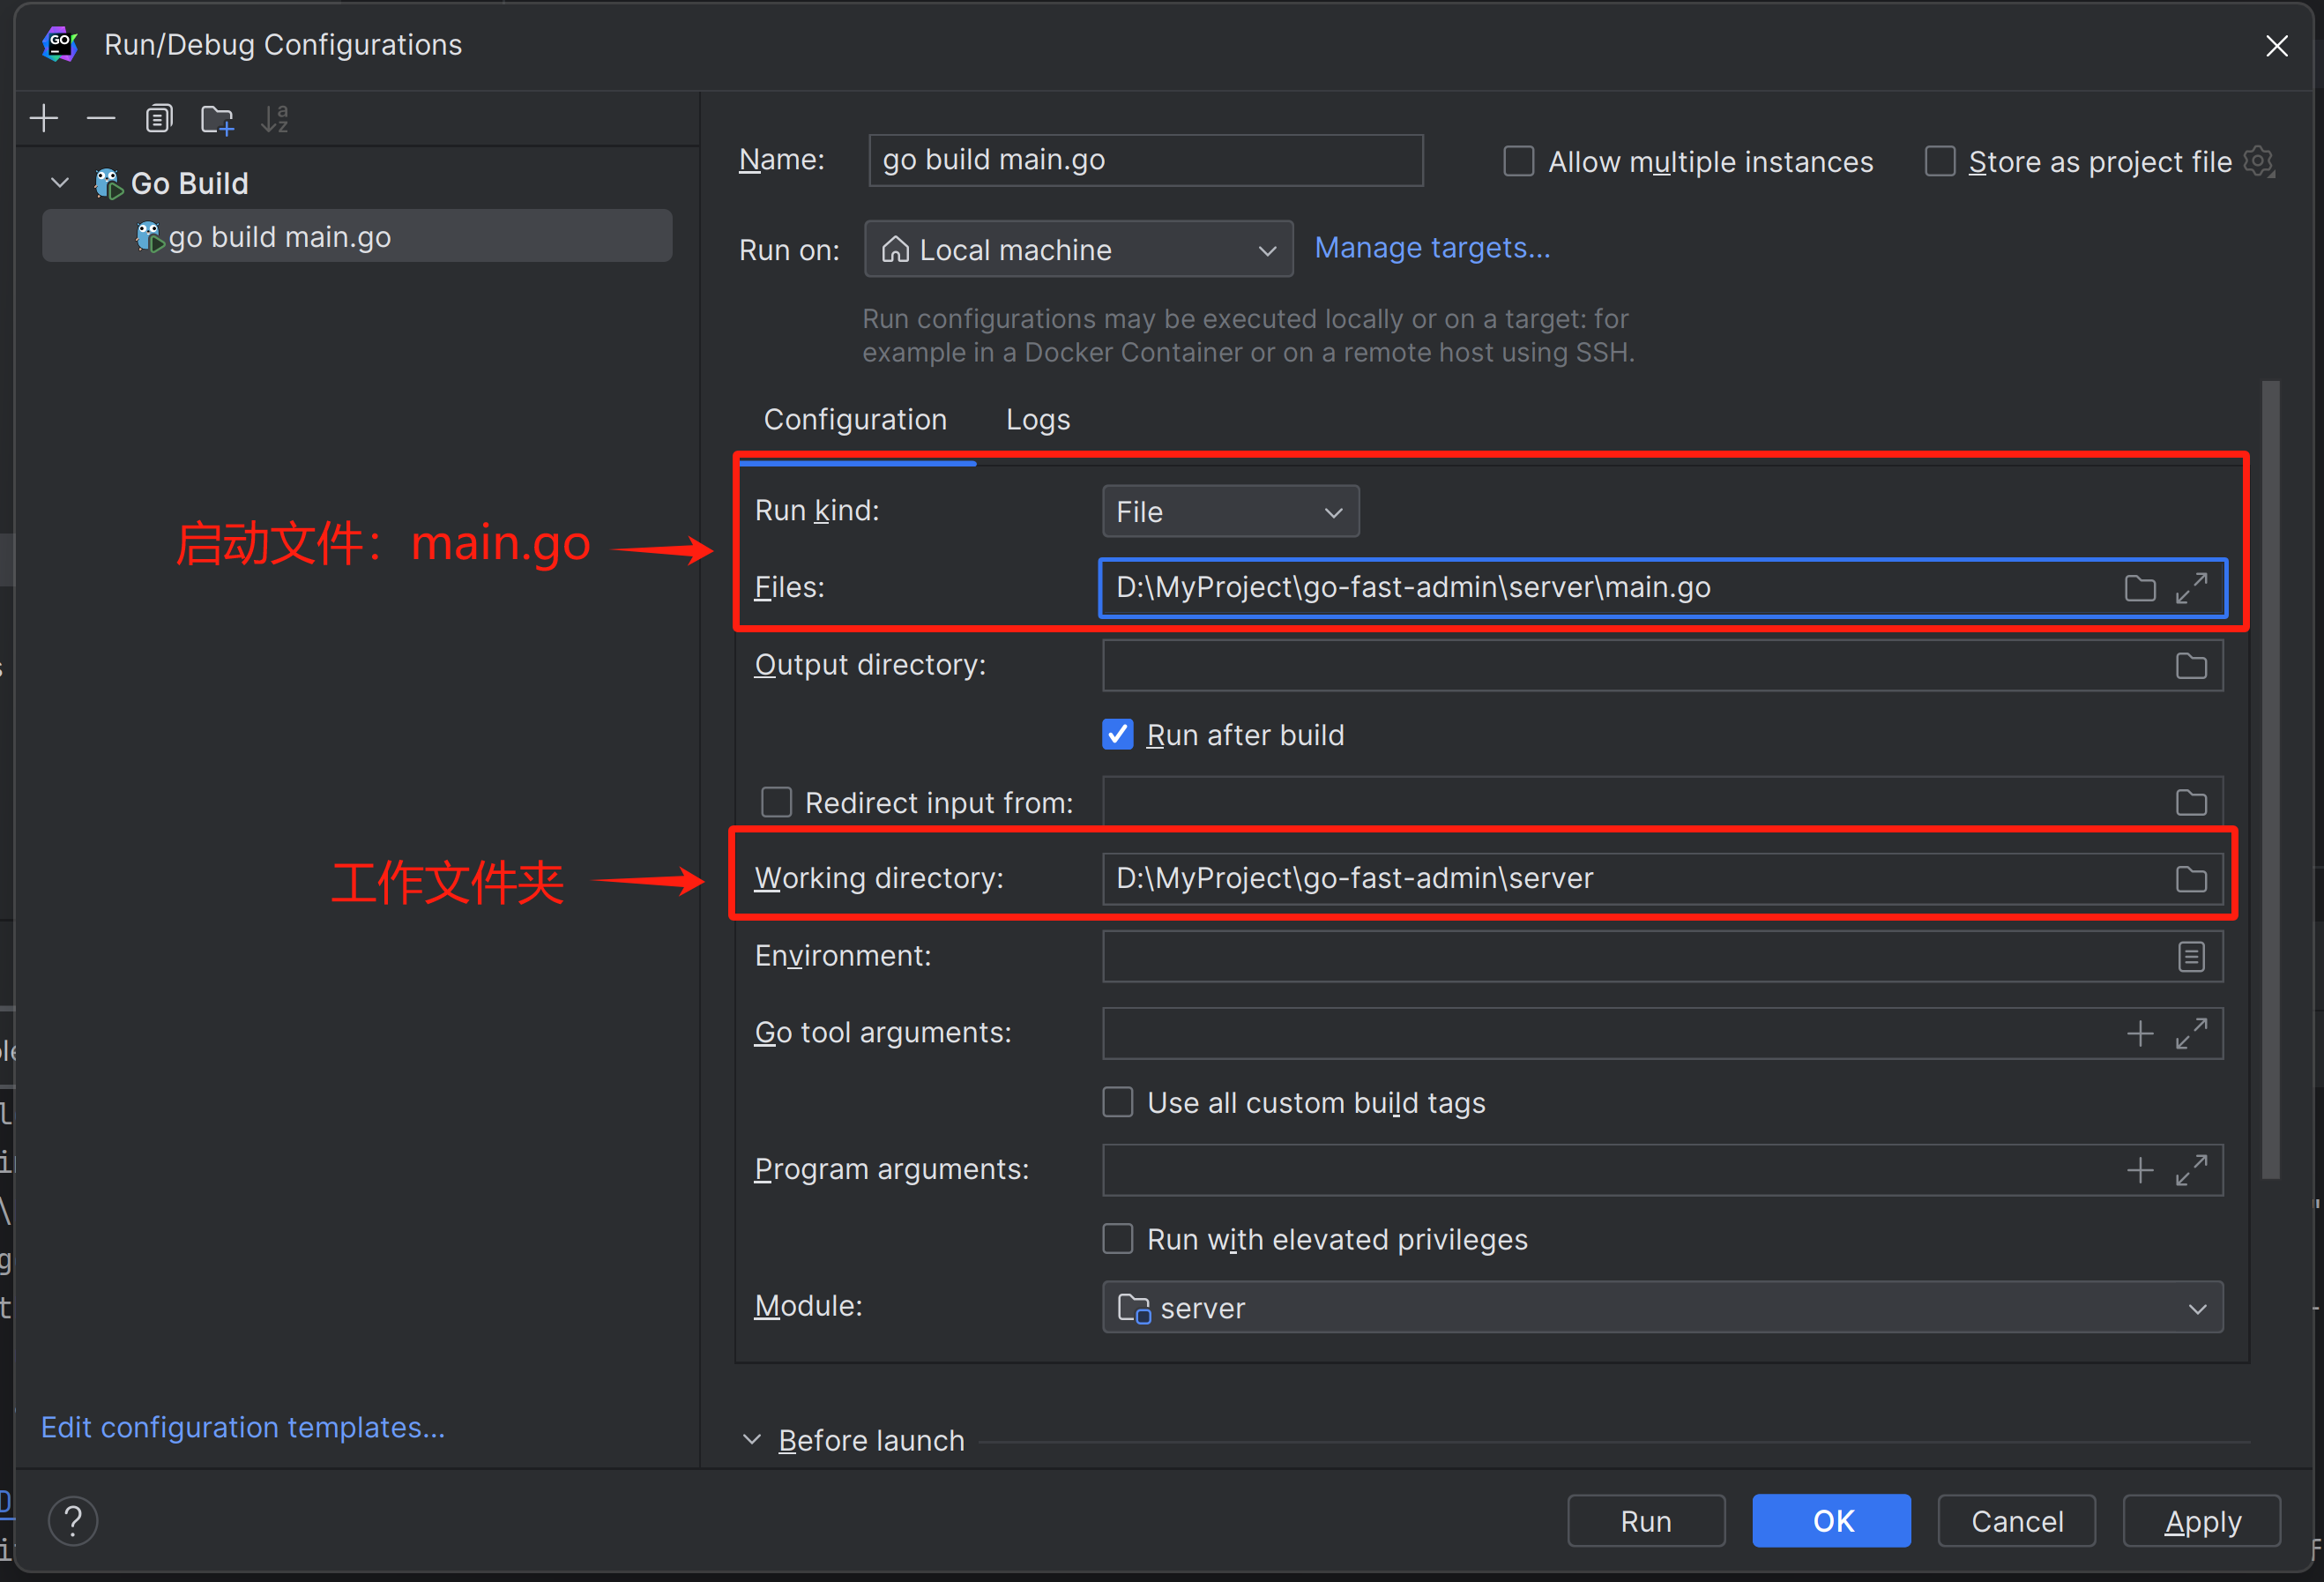Sort configurations alphabetically icon
The height and width of the screenshot is (1582, 2324).
click(274, 119)
